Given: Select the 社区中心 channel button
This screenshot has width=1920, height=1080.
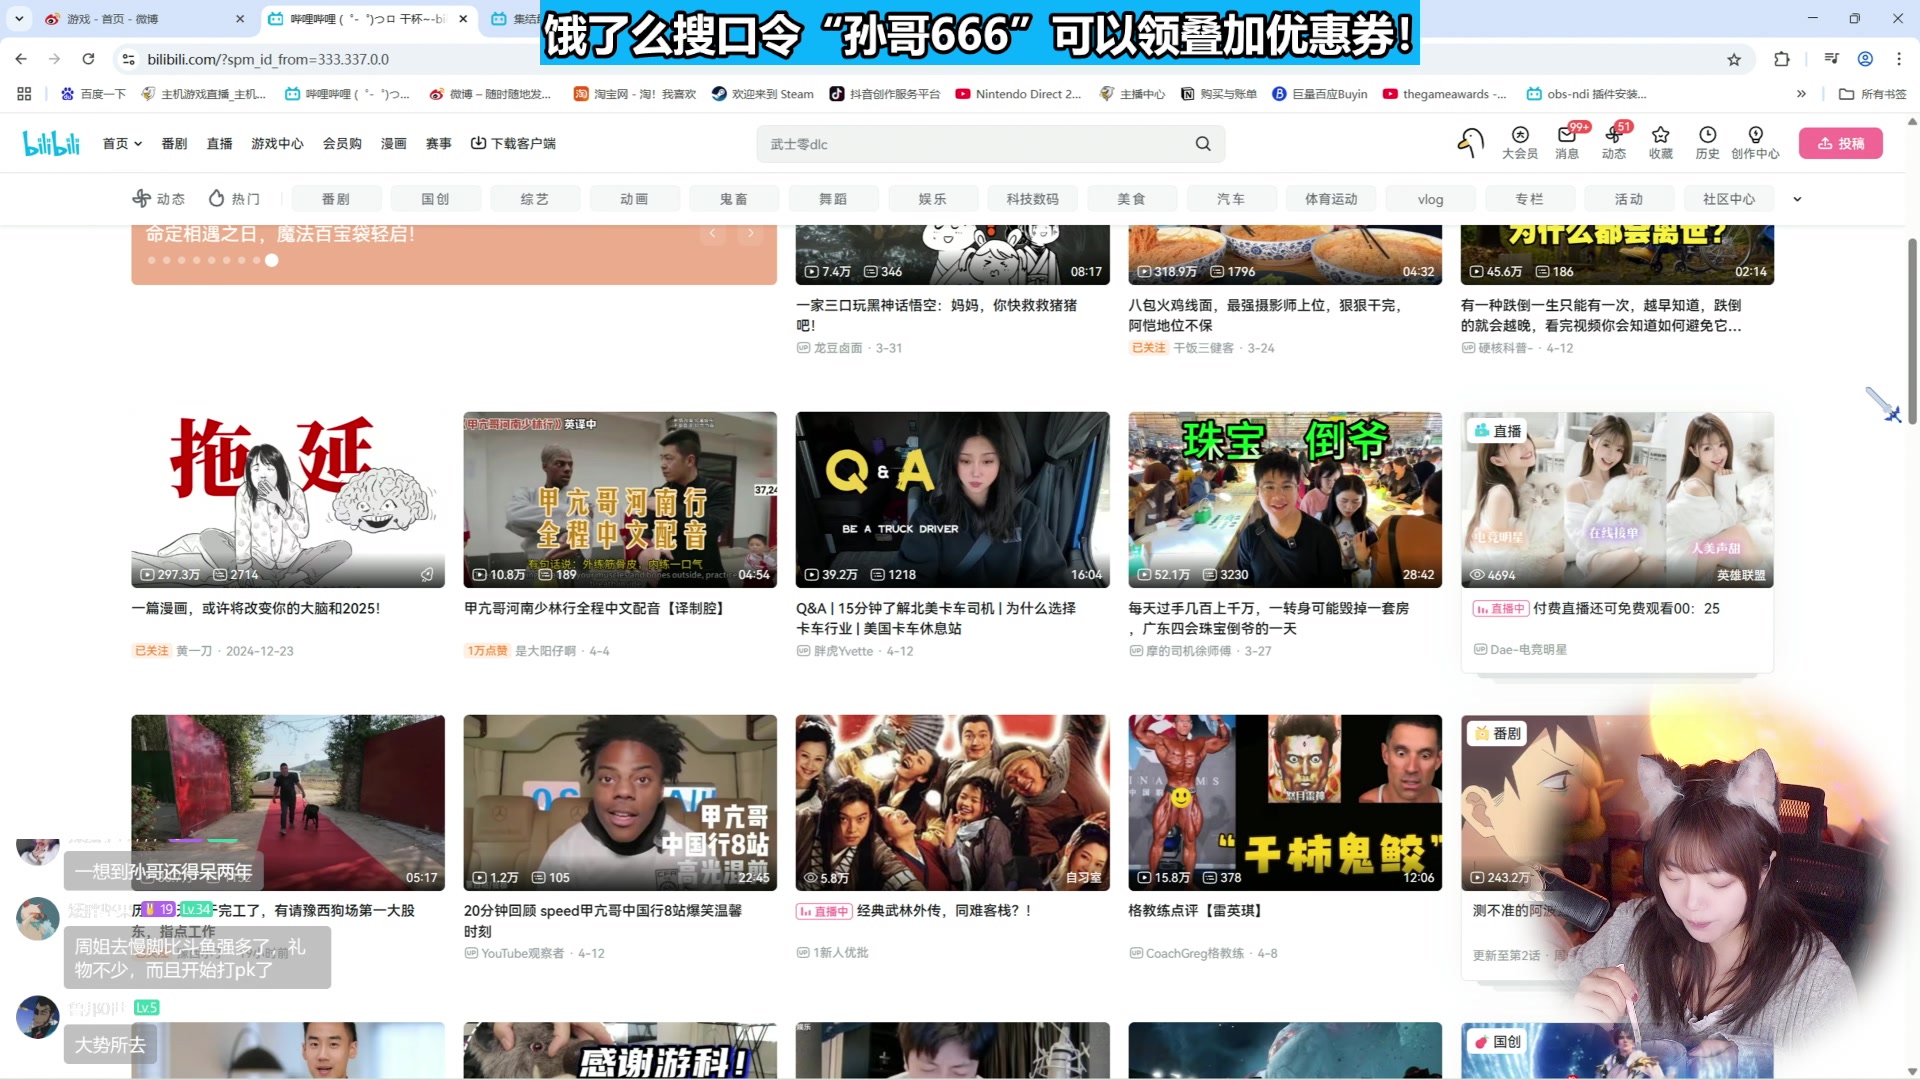Looking at the screenshot, I should (x=1729, y=199).
